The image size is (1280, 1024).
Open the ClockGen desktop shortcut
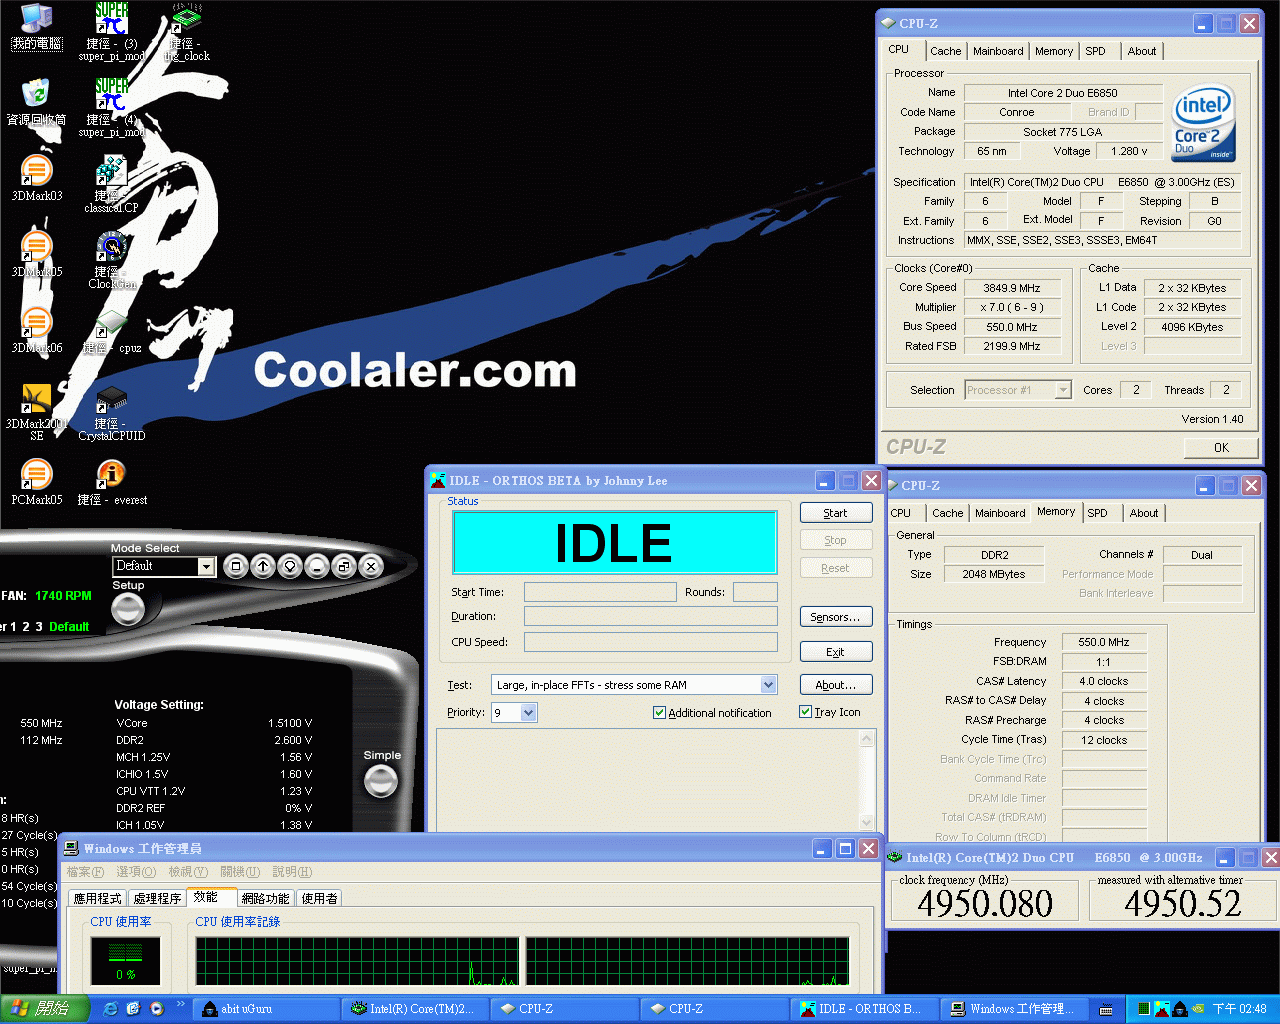(x=111, y=260)
